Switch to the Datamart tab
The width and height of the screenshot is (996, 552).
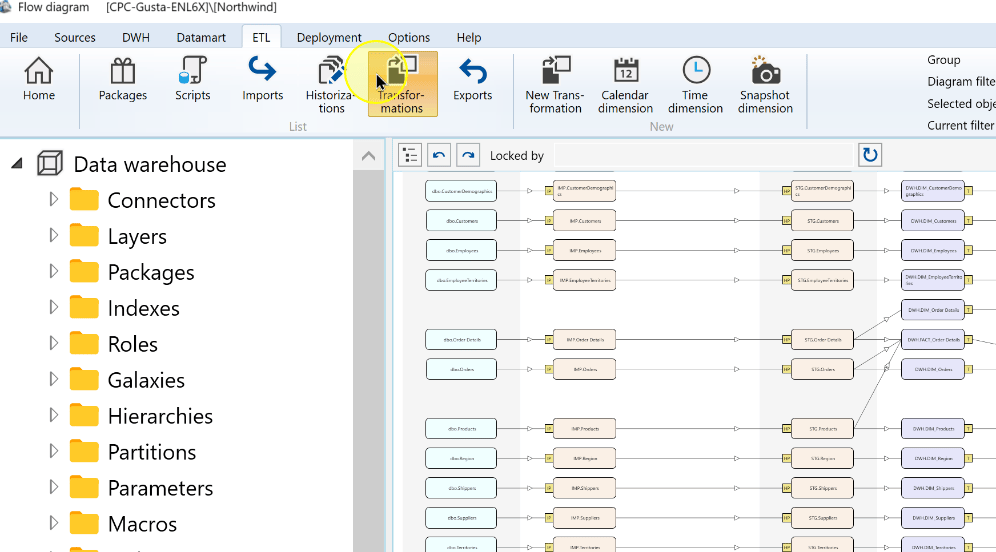tap(201, 37)
